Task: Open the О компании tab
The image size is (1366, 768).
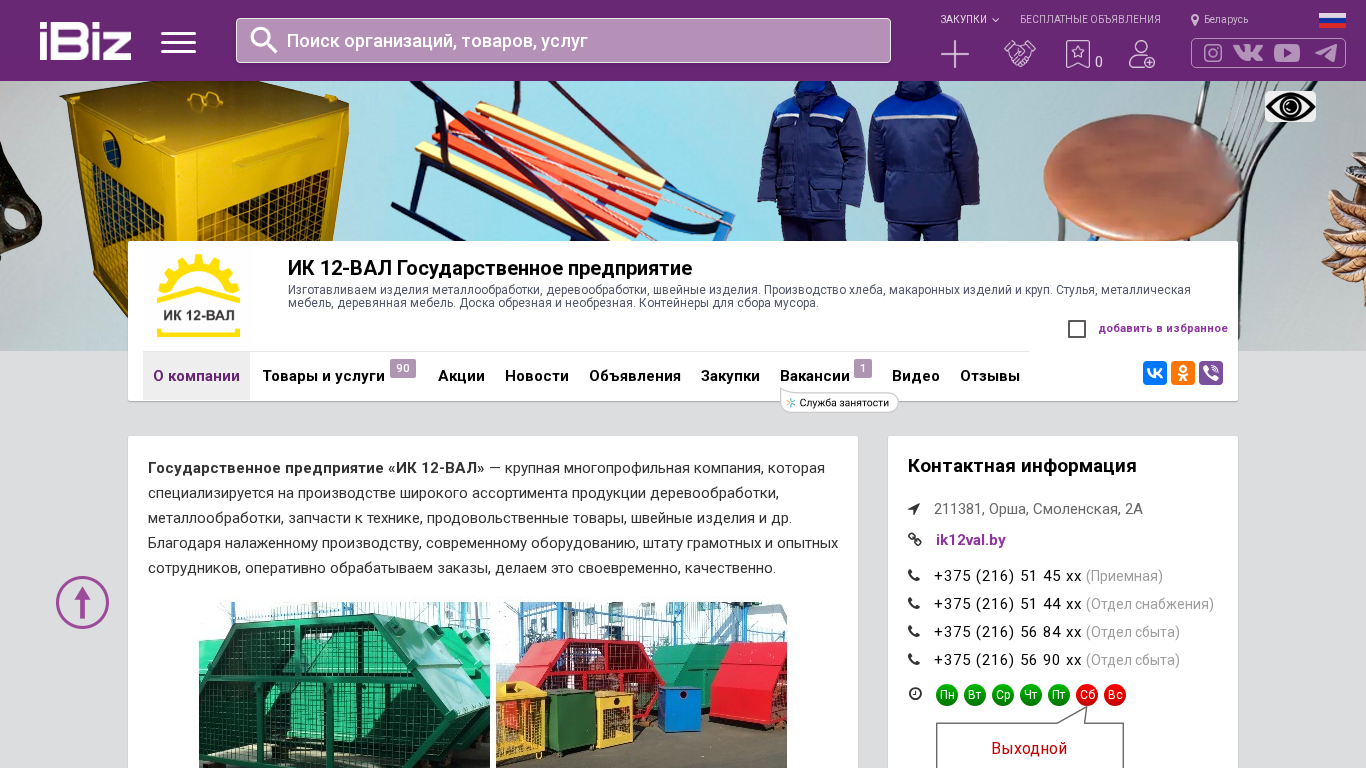Action: 196,376
